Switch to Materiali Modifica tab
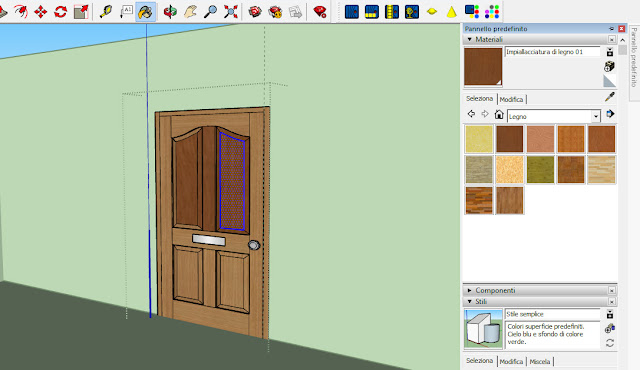The image size is (640, 370). pos(511,99)
